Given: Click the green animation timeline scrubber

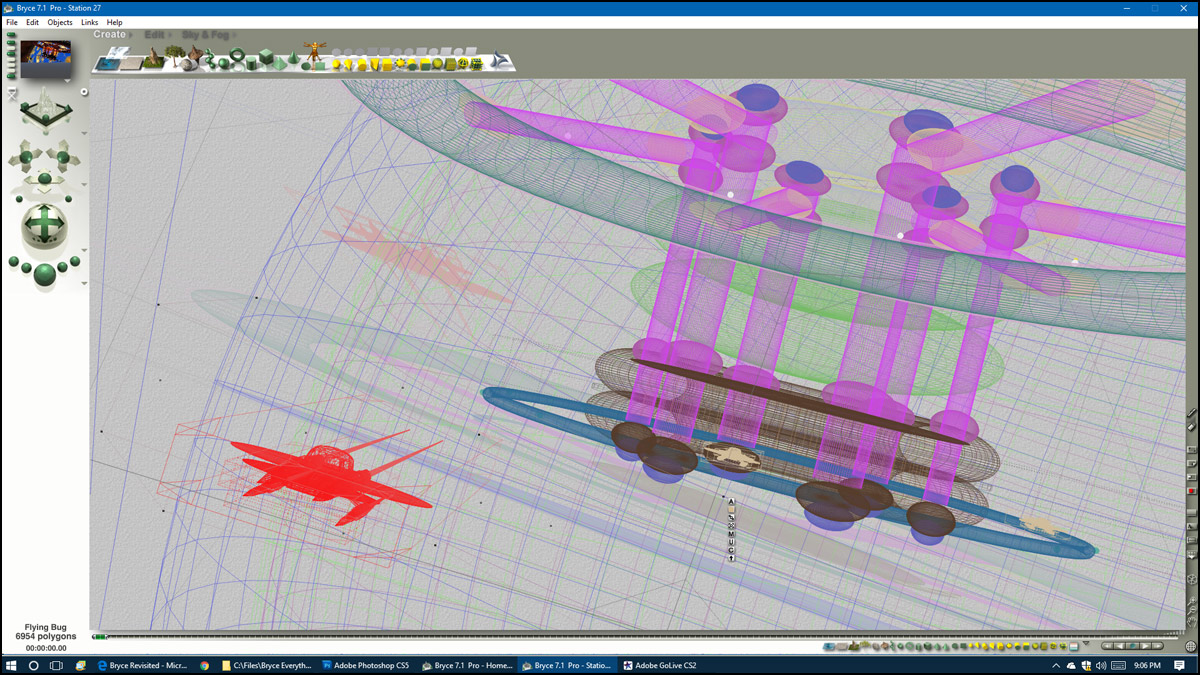Looking at the screenshot, I should pyautogui.click(x=99, y=637).
